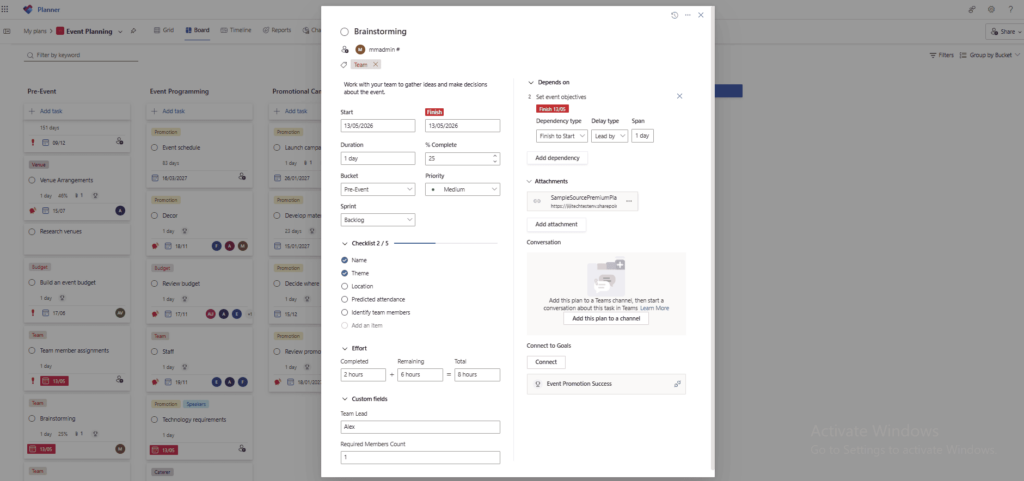Click the link icon on the attachment

coord(537,201)
